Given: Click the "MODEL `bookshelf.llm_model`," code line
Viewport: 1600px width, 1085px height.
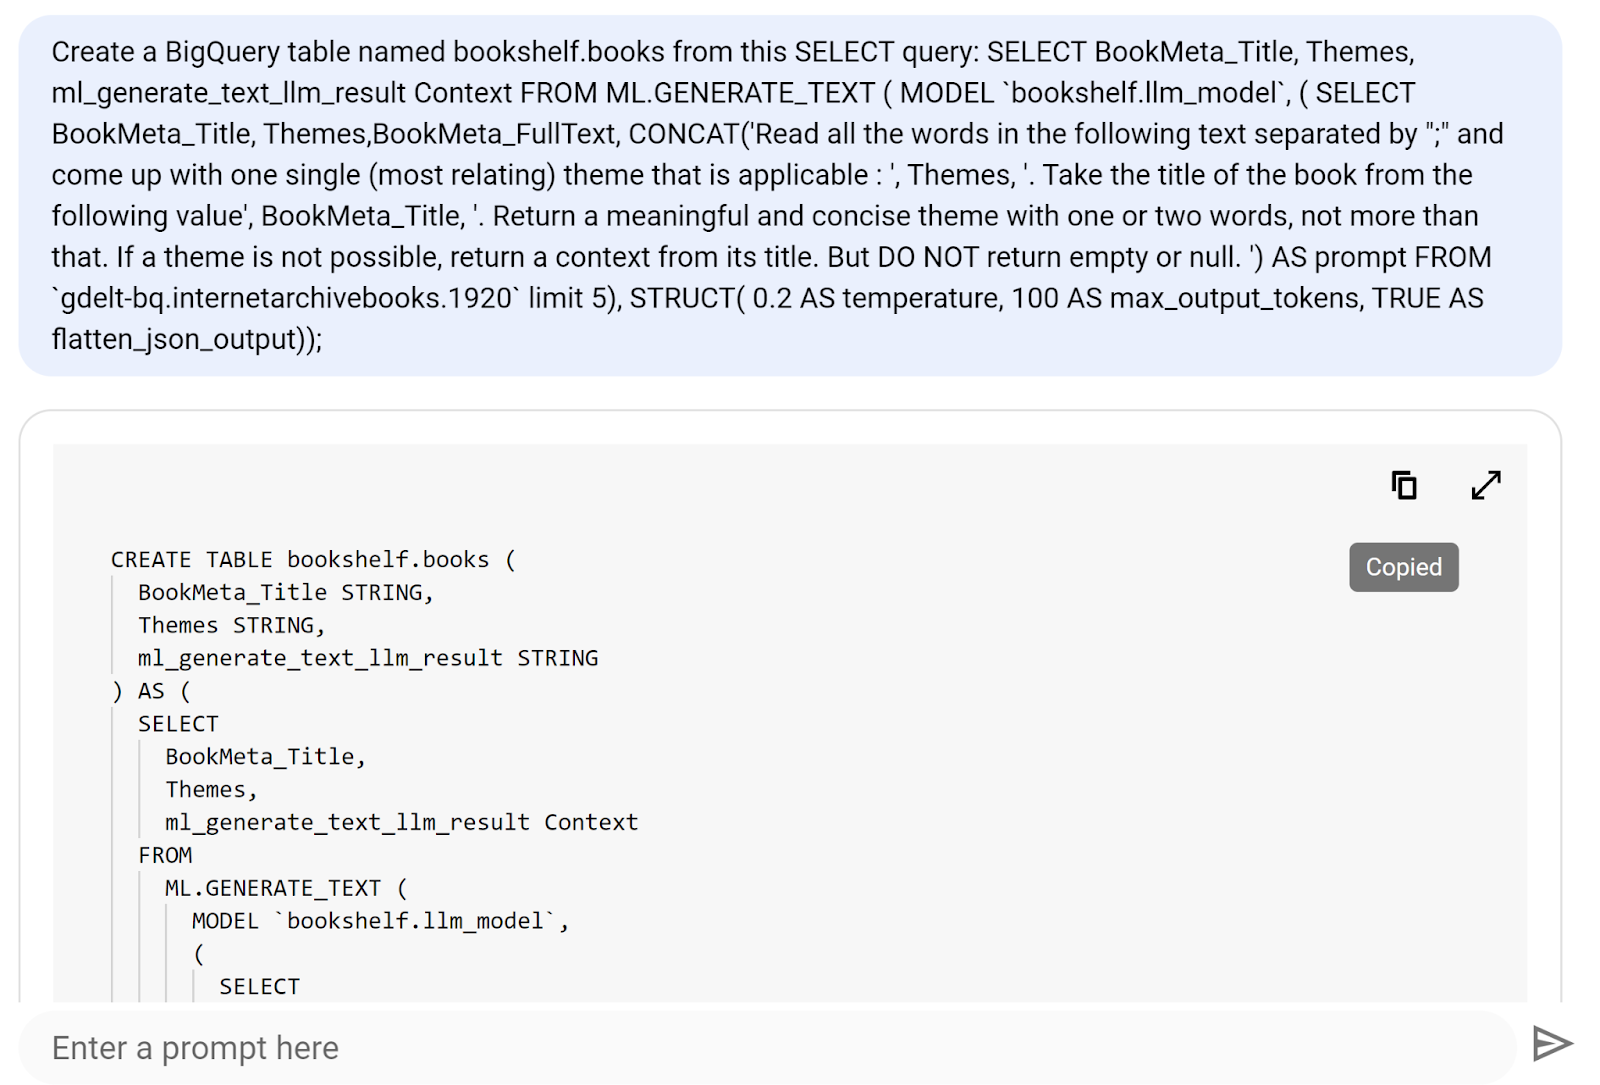Looking at the screenshot, I should coord(380,921).
